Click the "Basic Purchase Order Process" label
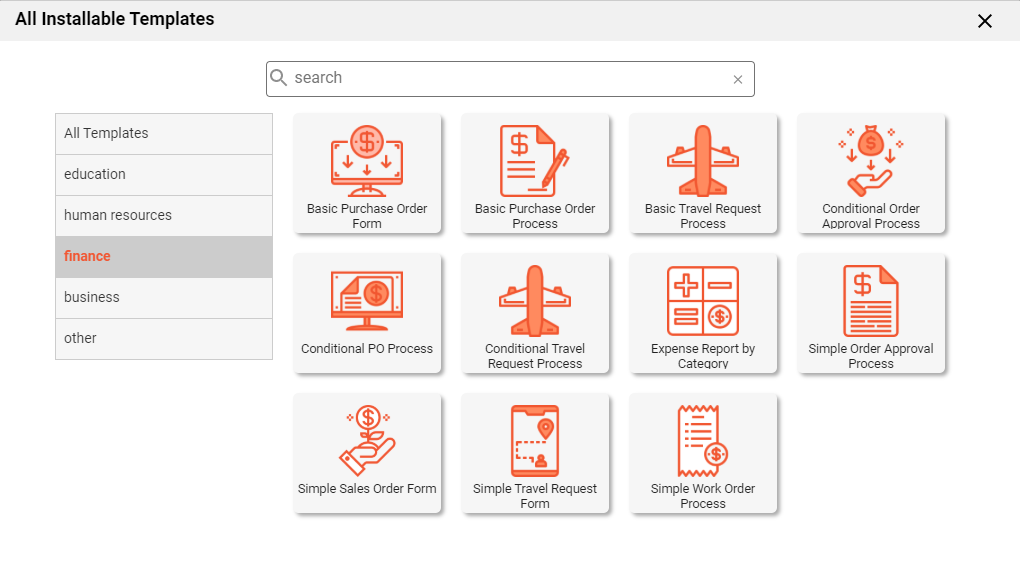1020x569 pixels. pos(535,216)
